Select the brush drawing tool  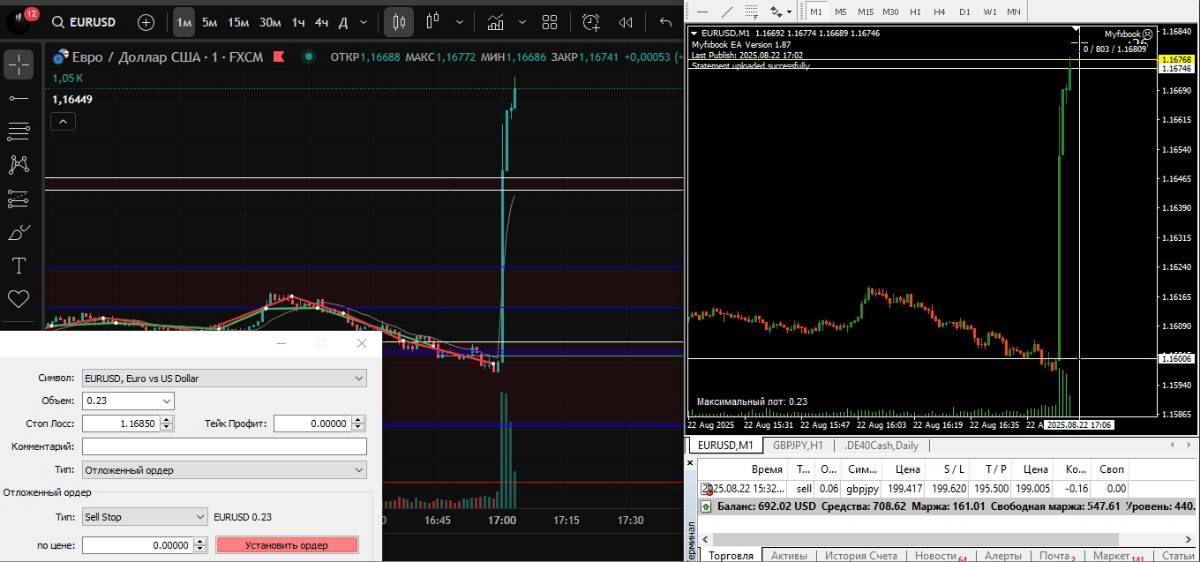[18, 233]
